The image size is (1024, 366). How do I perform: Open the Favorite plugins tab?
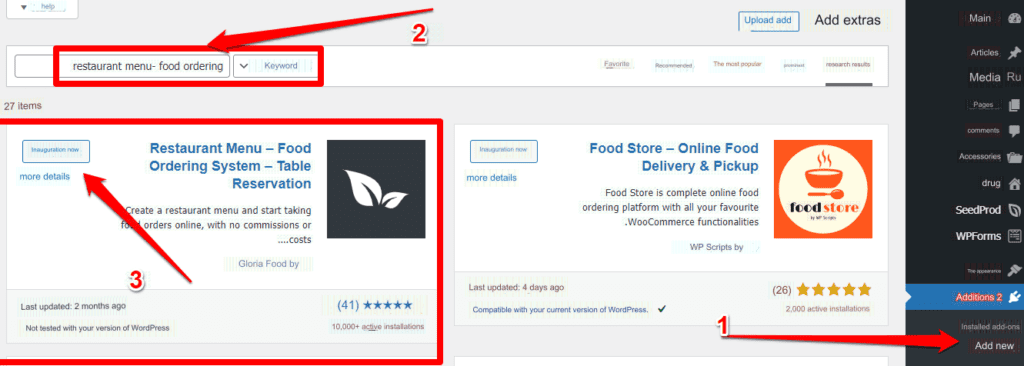(x=616, y=64)
